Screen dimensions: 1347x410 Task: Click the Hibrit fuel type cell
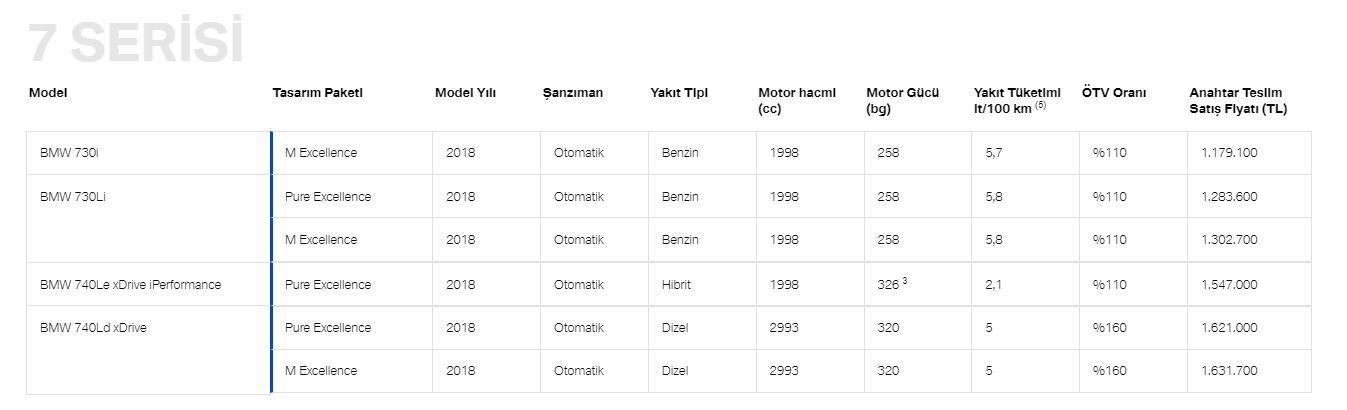[x=676, y=285]
